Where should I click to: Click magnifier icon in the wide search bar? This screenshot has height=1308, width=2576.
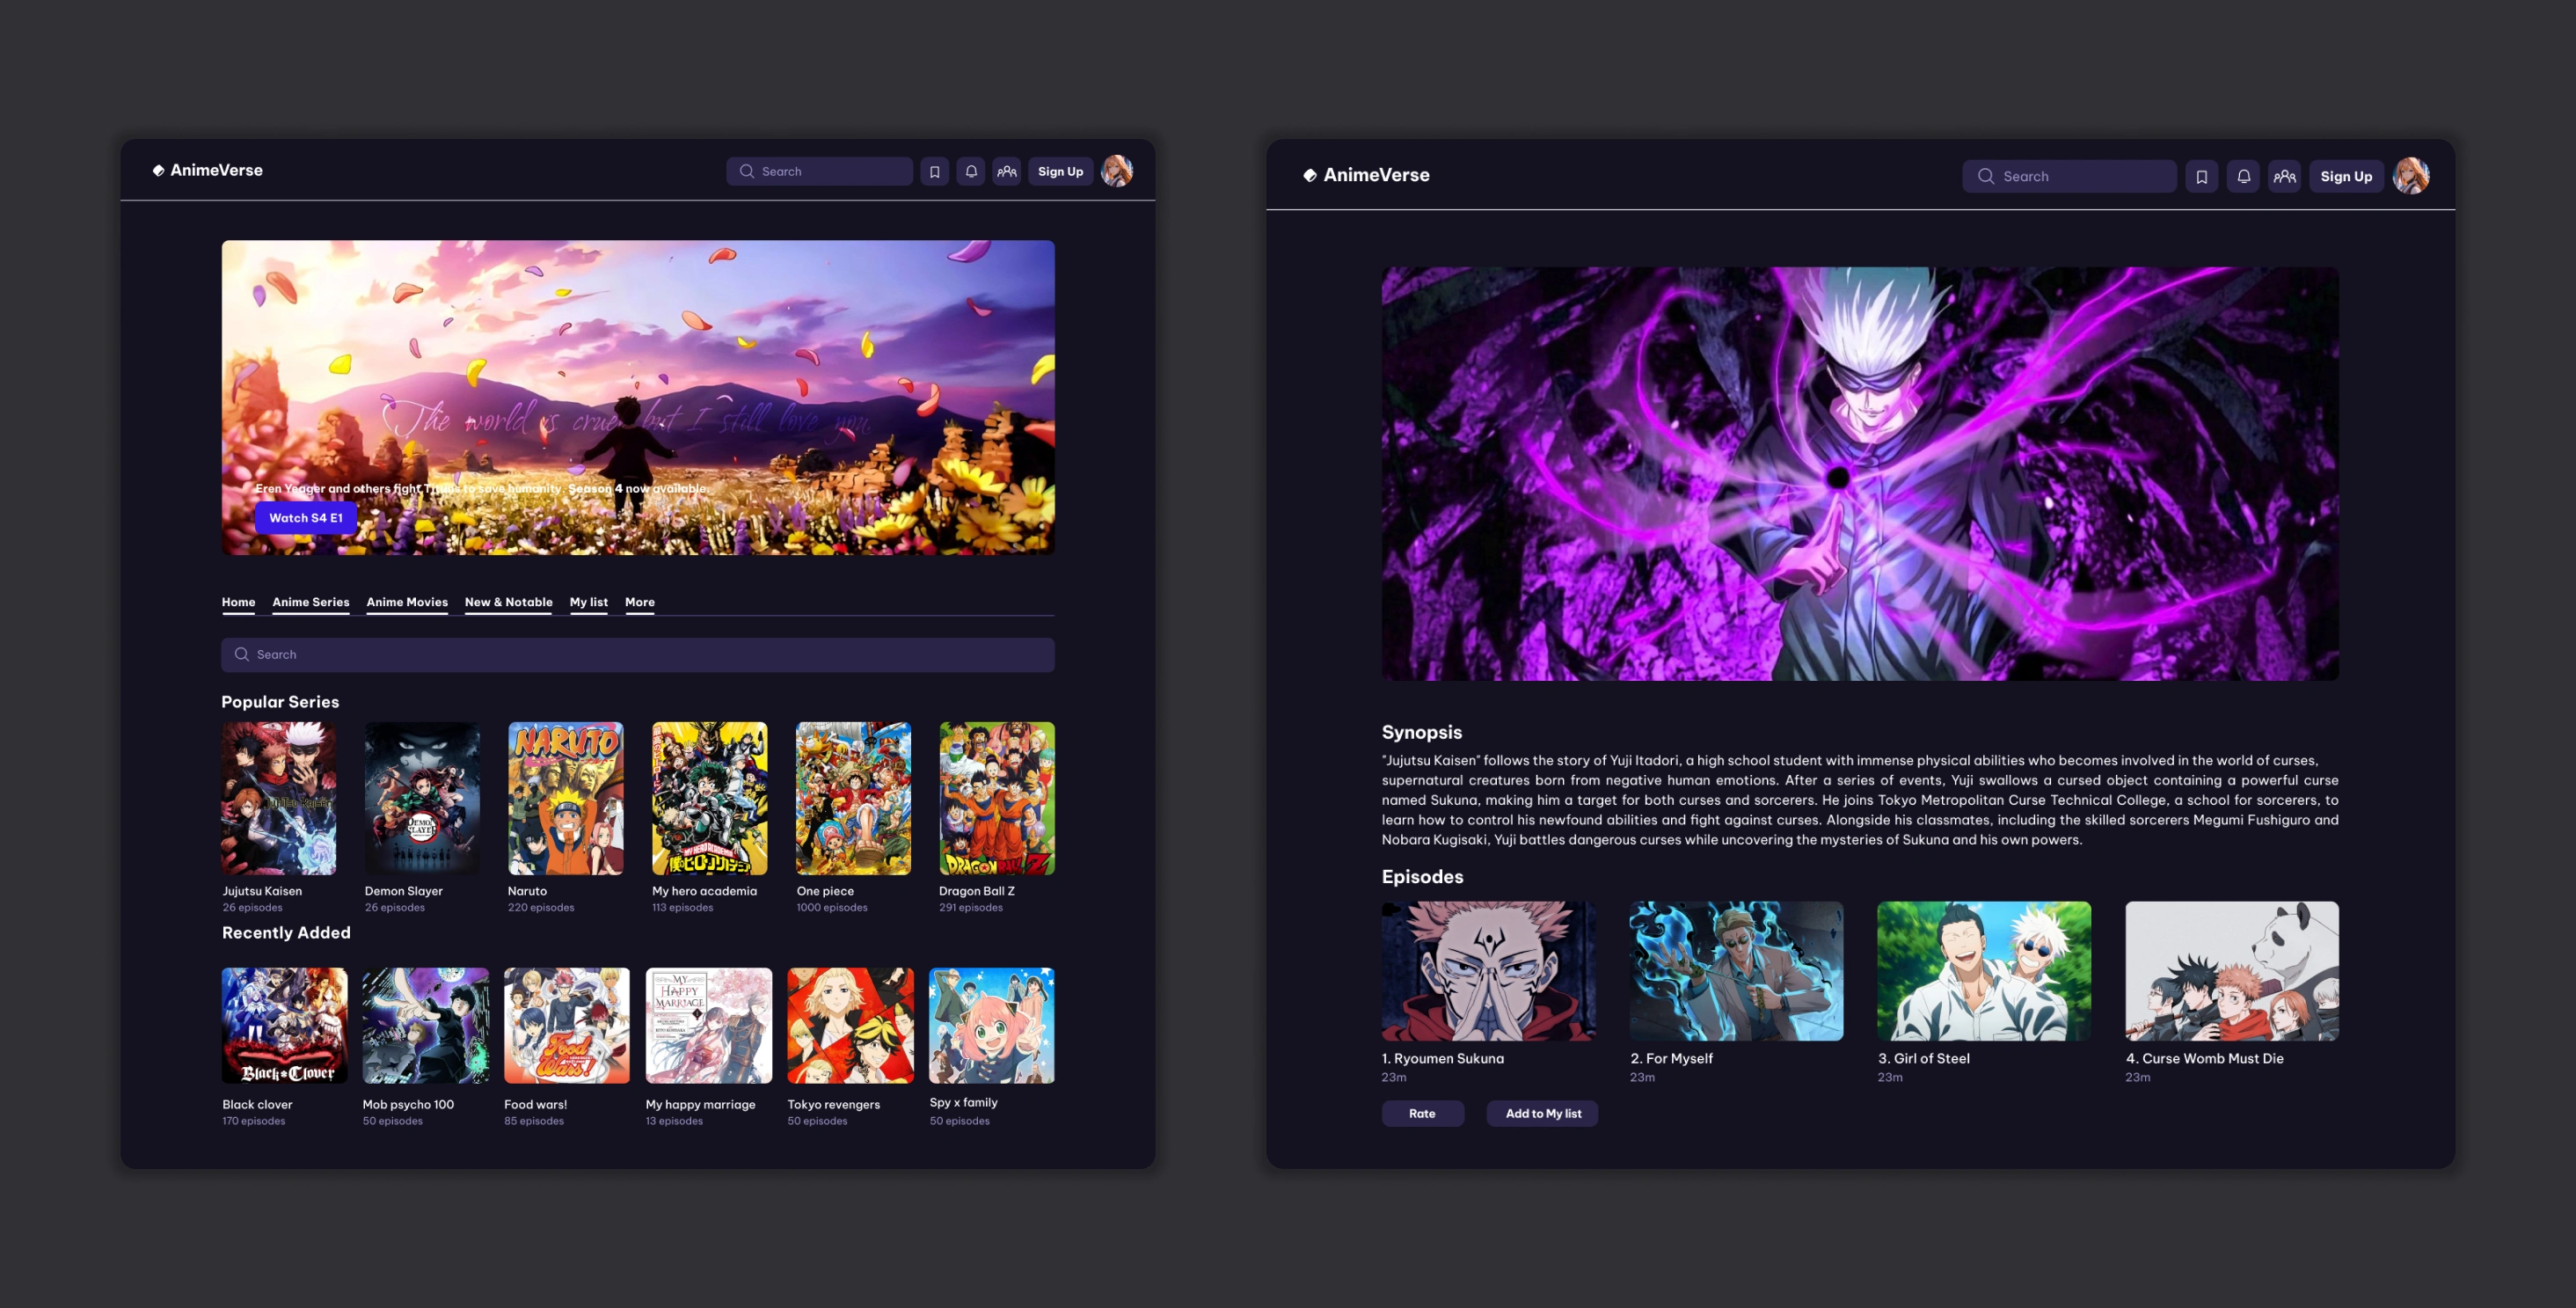241,655
